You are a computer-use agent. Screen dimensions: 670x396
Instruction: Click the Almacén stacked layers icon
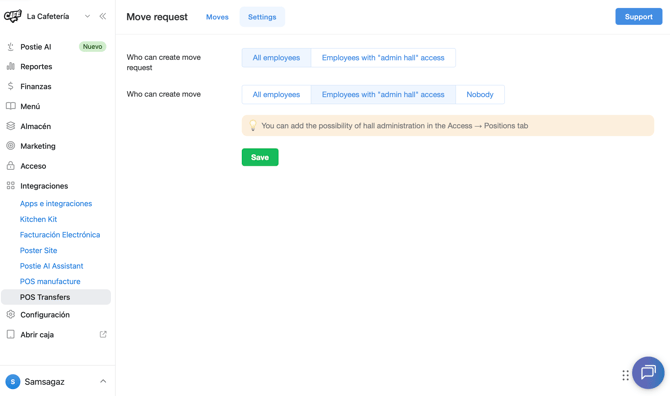click(x=11, y=126)
